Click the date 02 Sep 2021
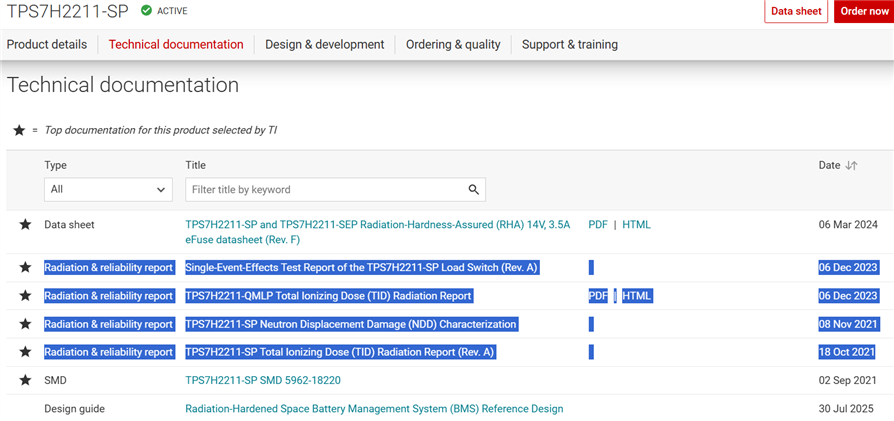Image resolution: width=894 pixels, height=421 pixels. tap(848, 380)
